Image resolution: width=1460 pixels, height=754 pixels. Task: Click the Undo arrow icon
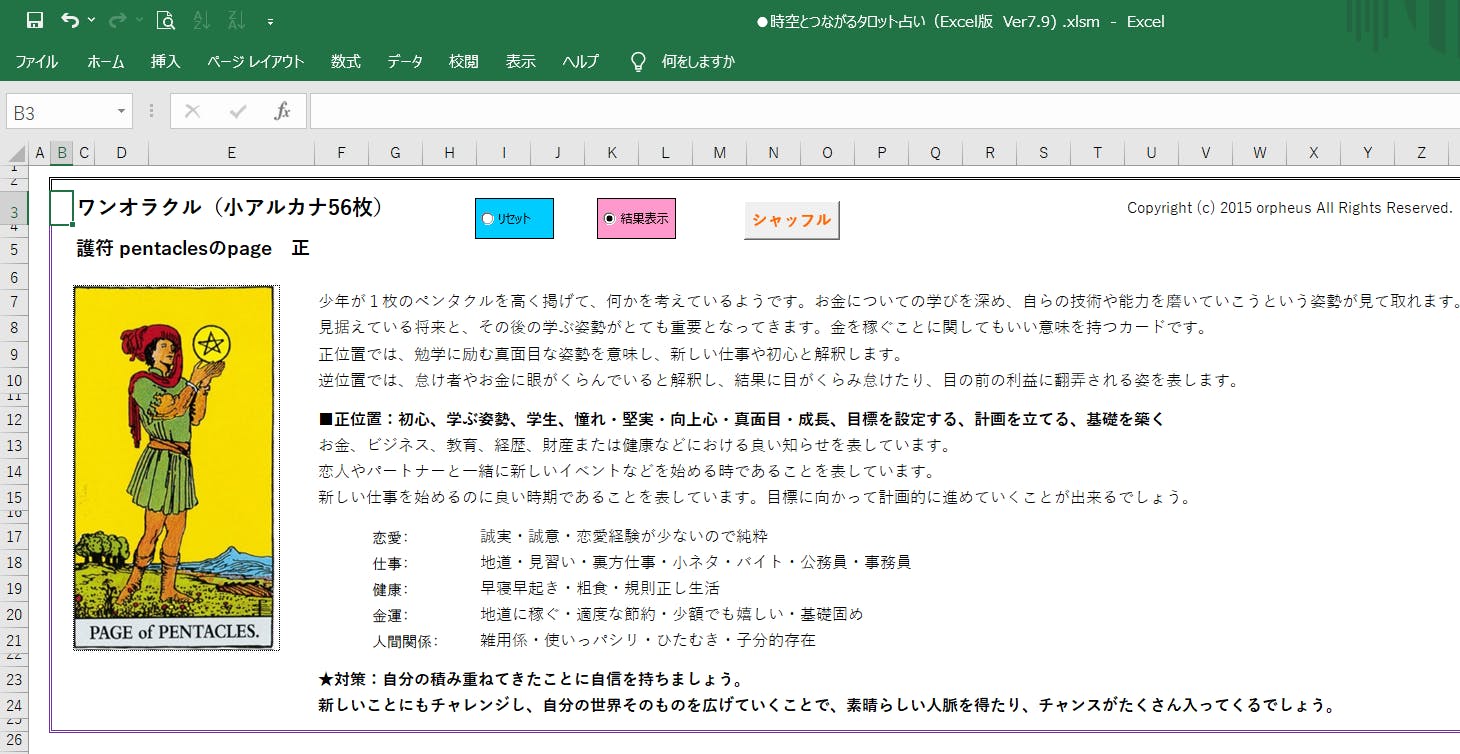(69, 20)
